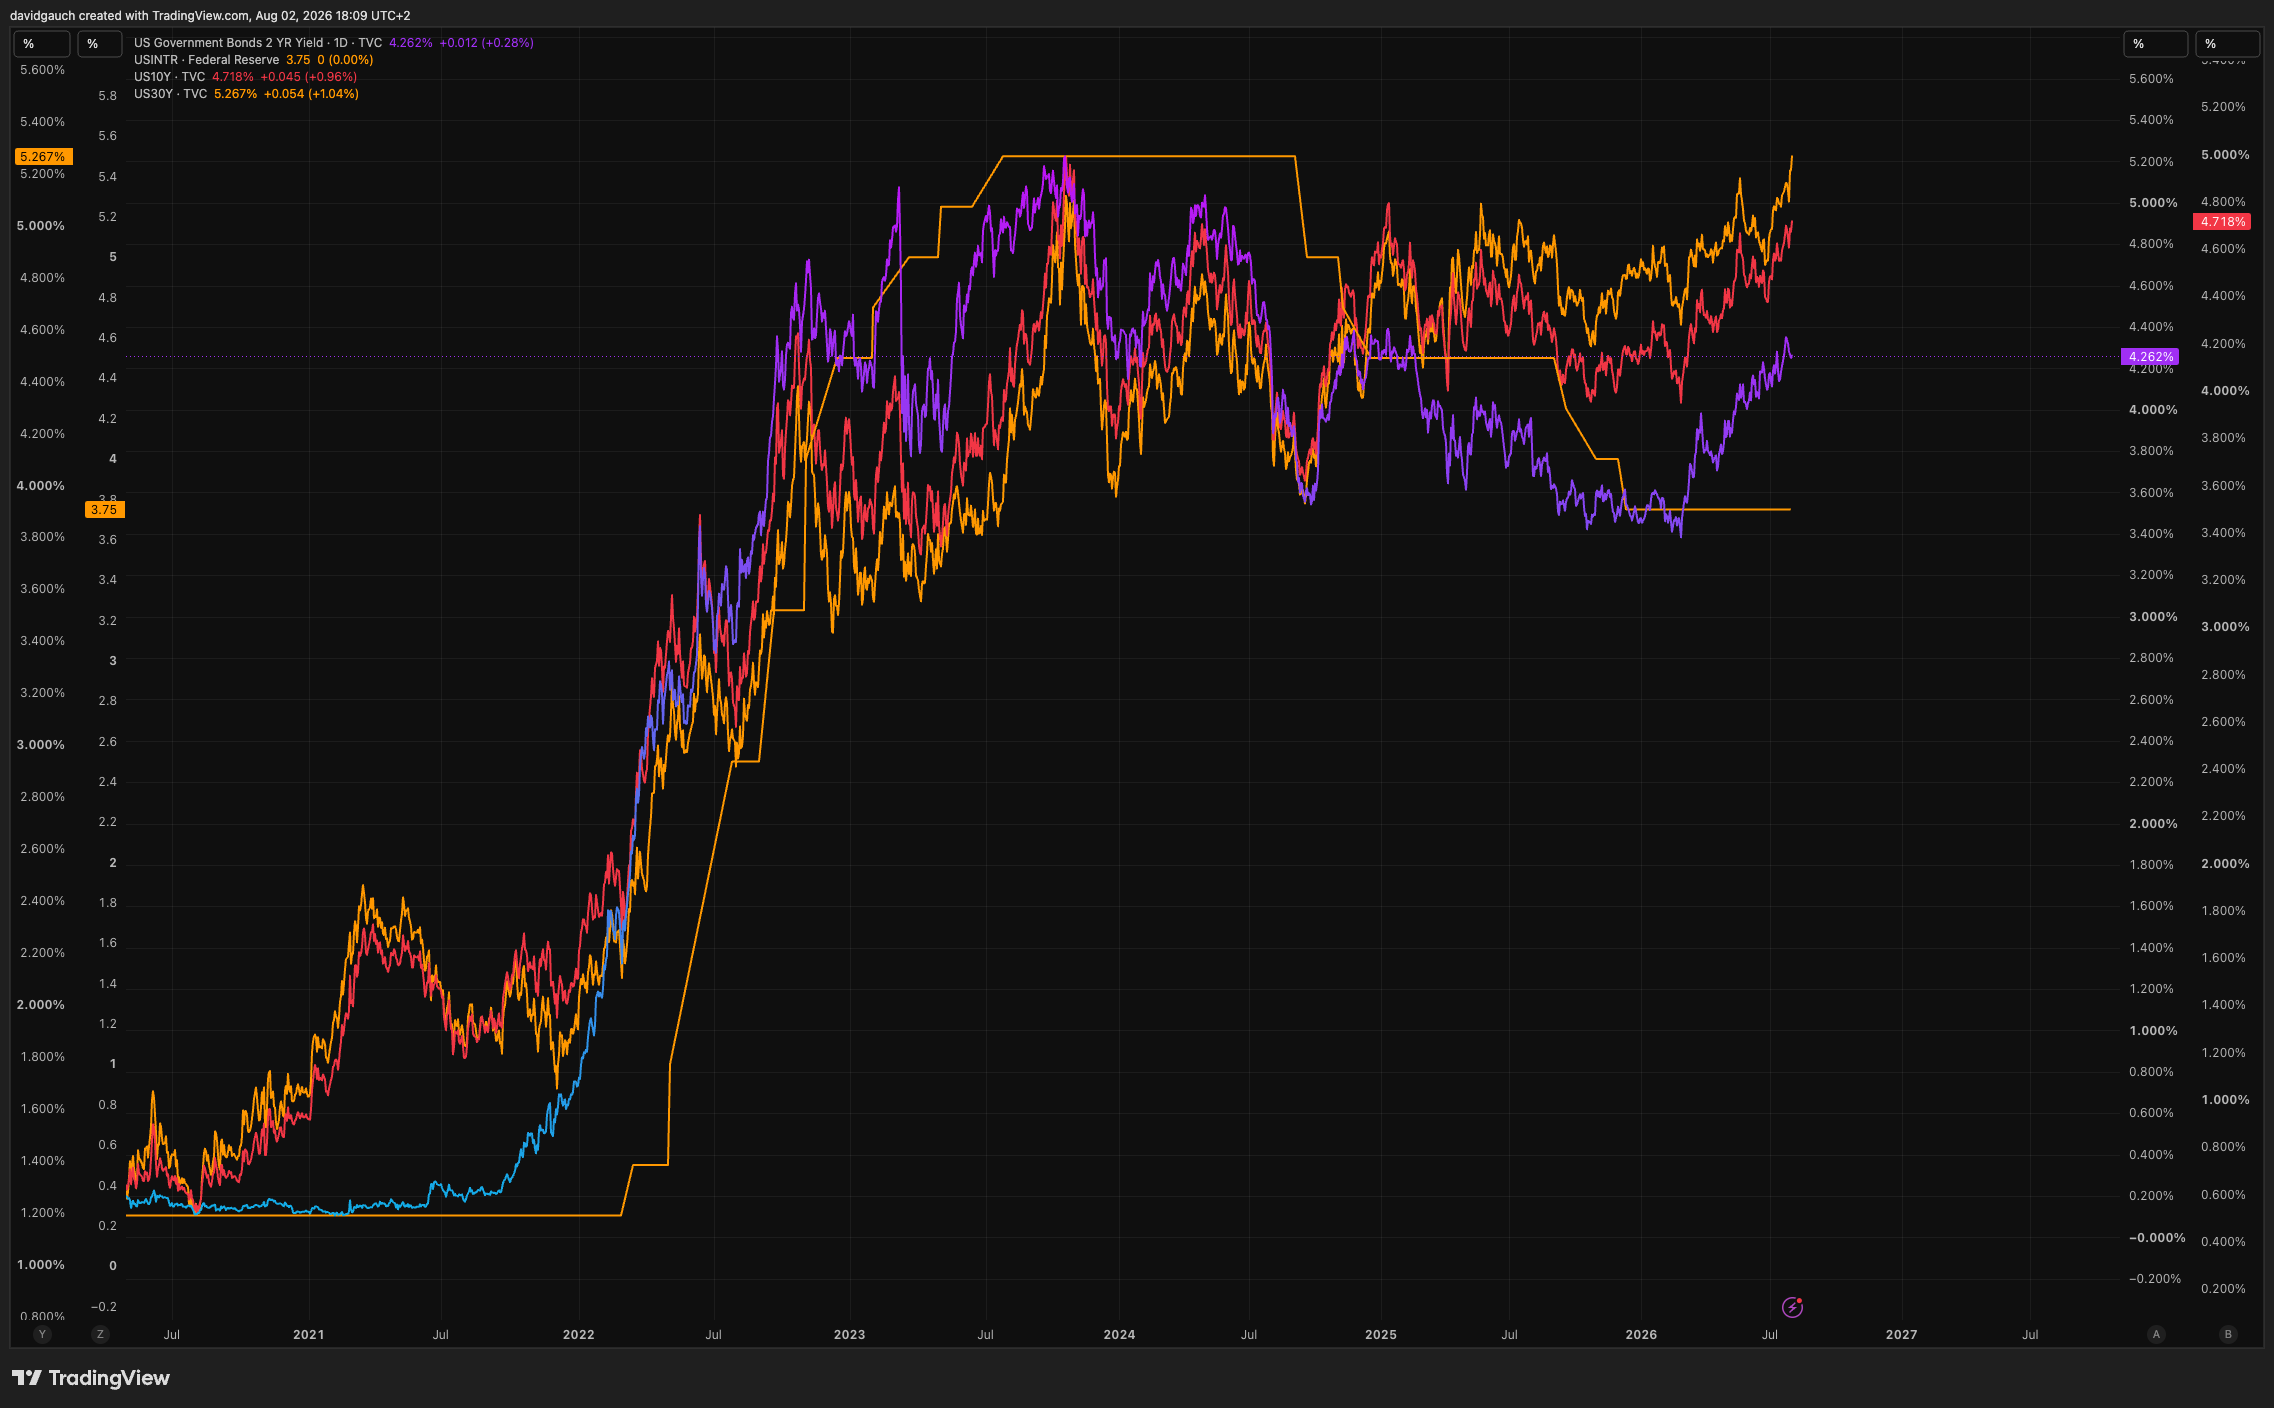Screen dimensions: 2274x1408
Task: Select the USINTR Federal Reserve legend entry
Action: (253, 60)
